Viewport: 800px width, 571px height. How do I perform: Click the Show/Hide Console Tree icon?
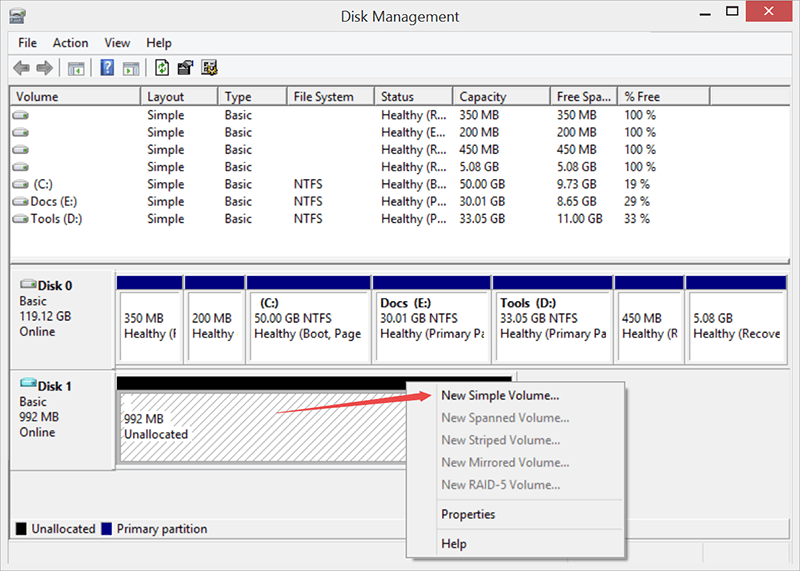point(76,68)
